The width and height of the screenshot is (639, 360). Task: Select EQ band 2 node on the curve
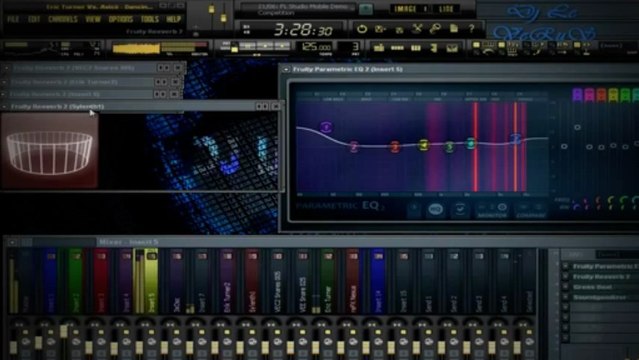pyautogui.click(x=354, y=146)
